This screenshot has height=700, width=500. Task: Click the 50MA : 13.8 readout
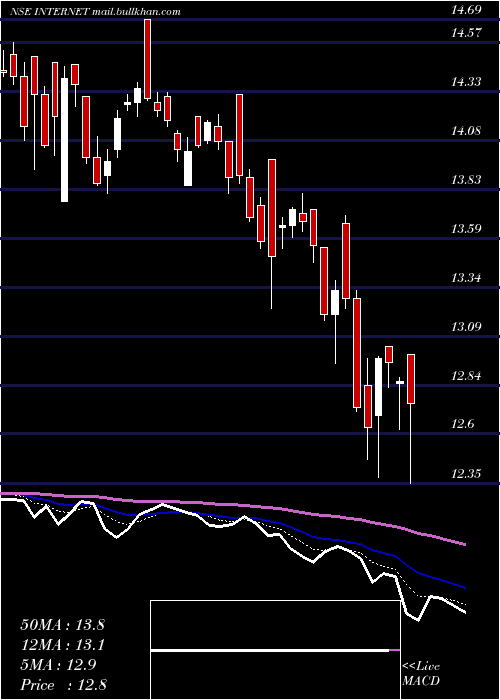click(62, 625)
